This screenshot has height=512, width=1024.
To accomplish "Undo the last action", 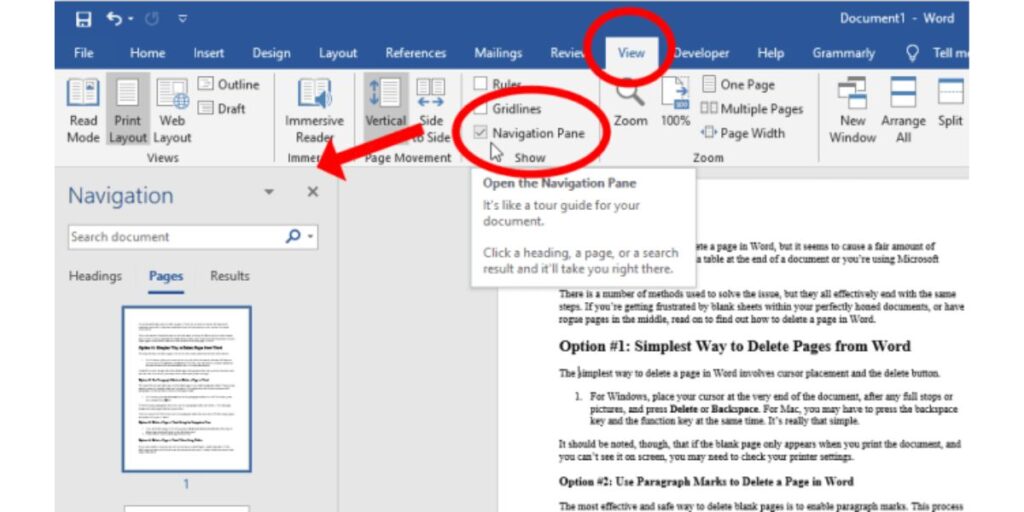I will [114, 19].
